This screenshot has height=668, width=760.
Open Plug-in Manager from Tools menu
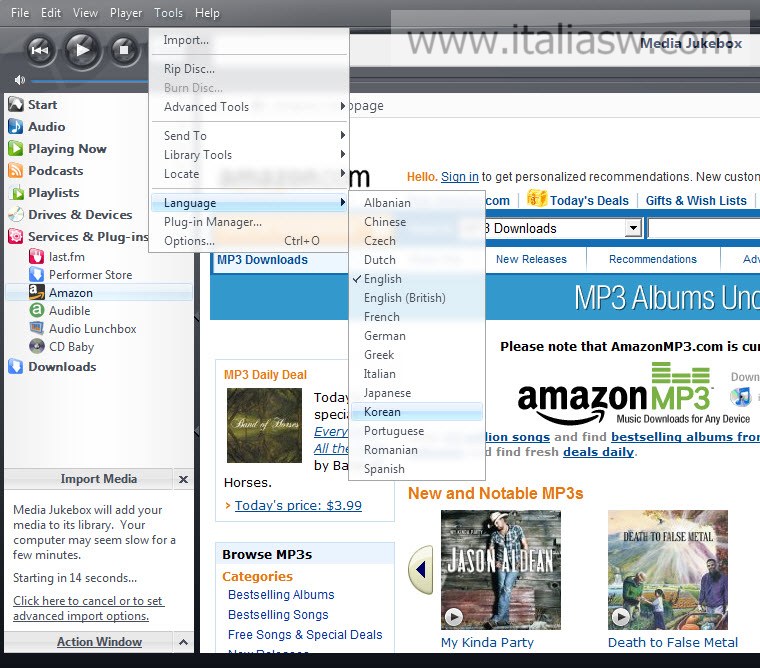click(x=212, y=222)
